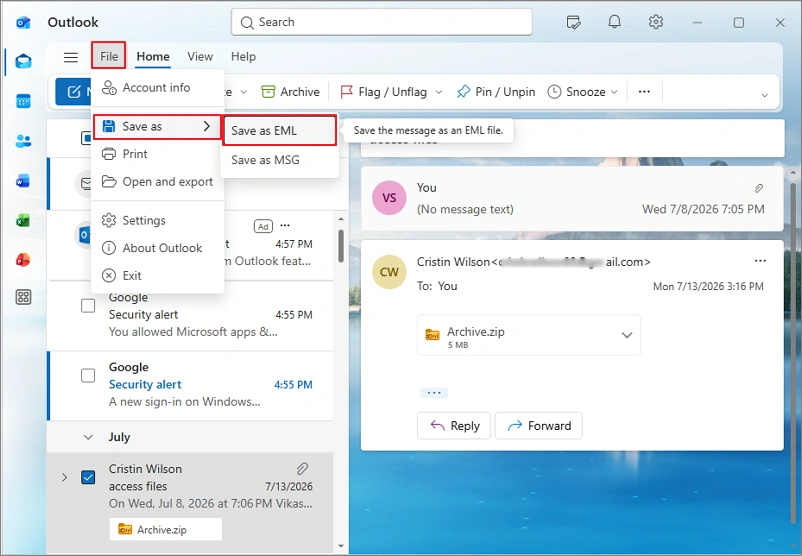This screenshot has height=556, width=802.
Task: Open the notifications bell
Action: click(614, 22)
